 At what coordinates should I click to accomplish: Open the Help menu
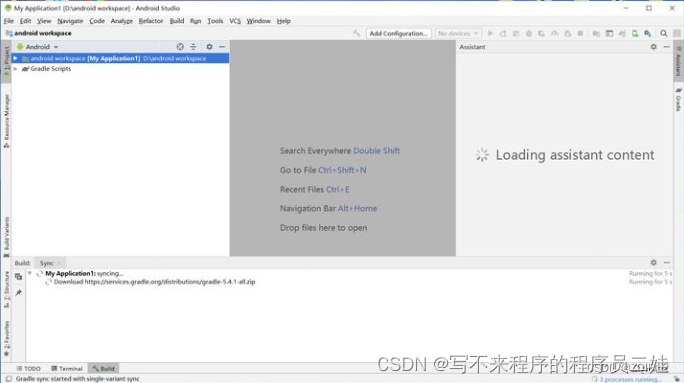(284, 21)
